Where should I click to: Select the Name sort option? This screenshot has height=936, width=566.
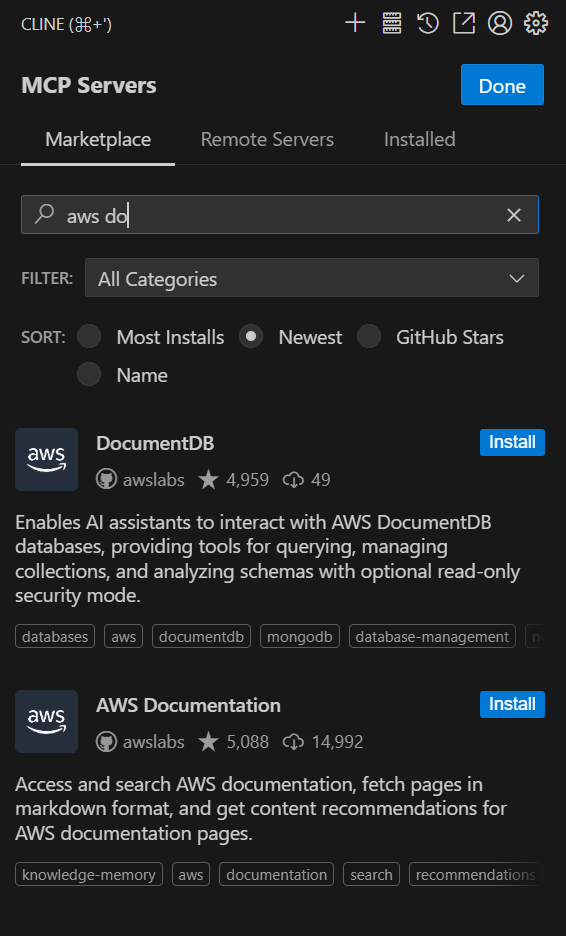pos(122,374)
